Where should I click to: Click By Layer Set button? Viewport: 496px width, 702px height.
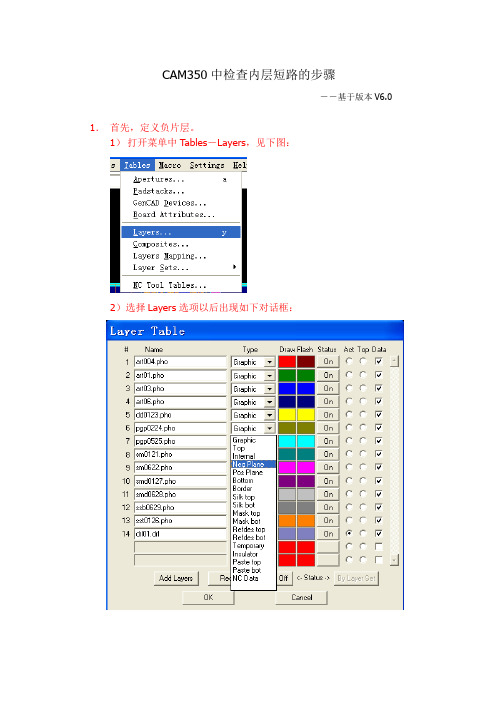pos(356,578)
